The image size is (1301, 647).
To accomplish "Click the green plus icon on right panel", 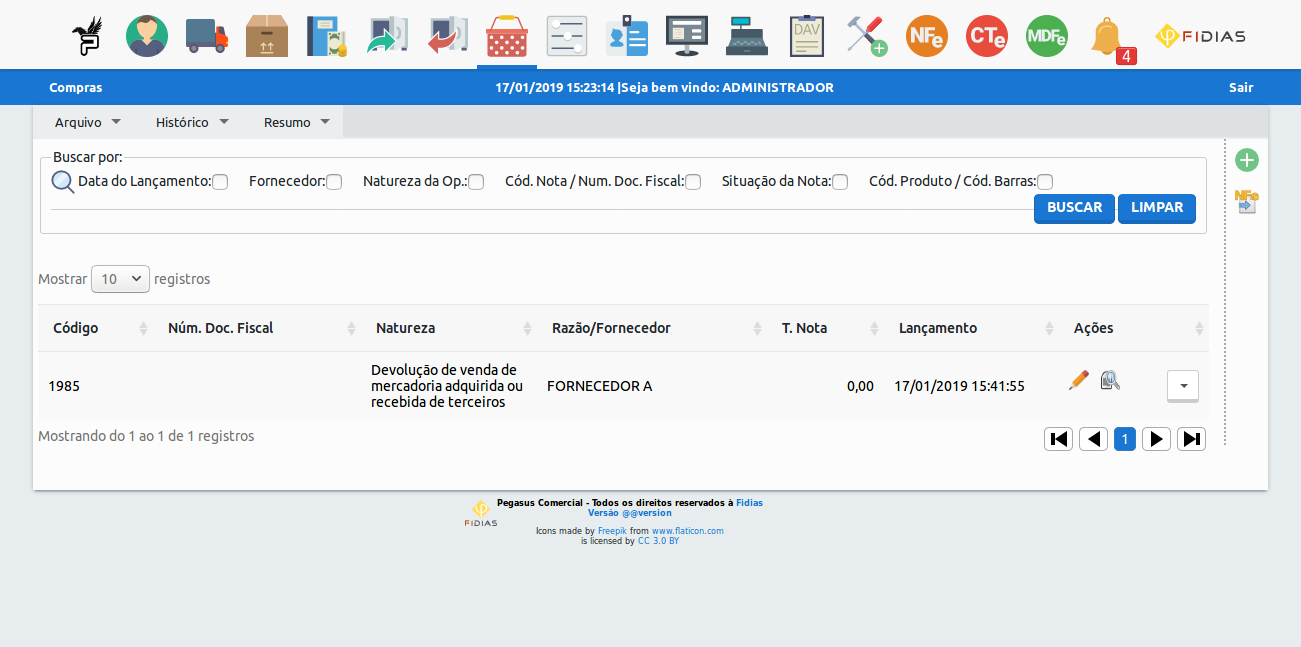I will click(1246, 160).
